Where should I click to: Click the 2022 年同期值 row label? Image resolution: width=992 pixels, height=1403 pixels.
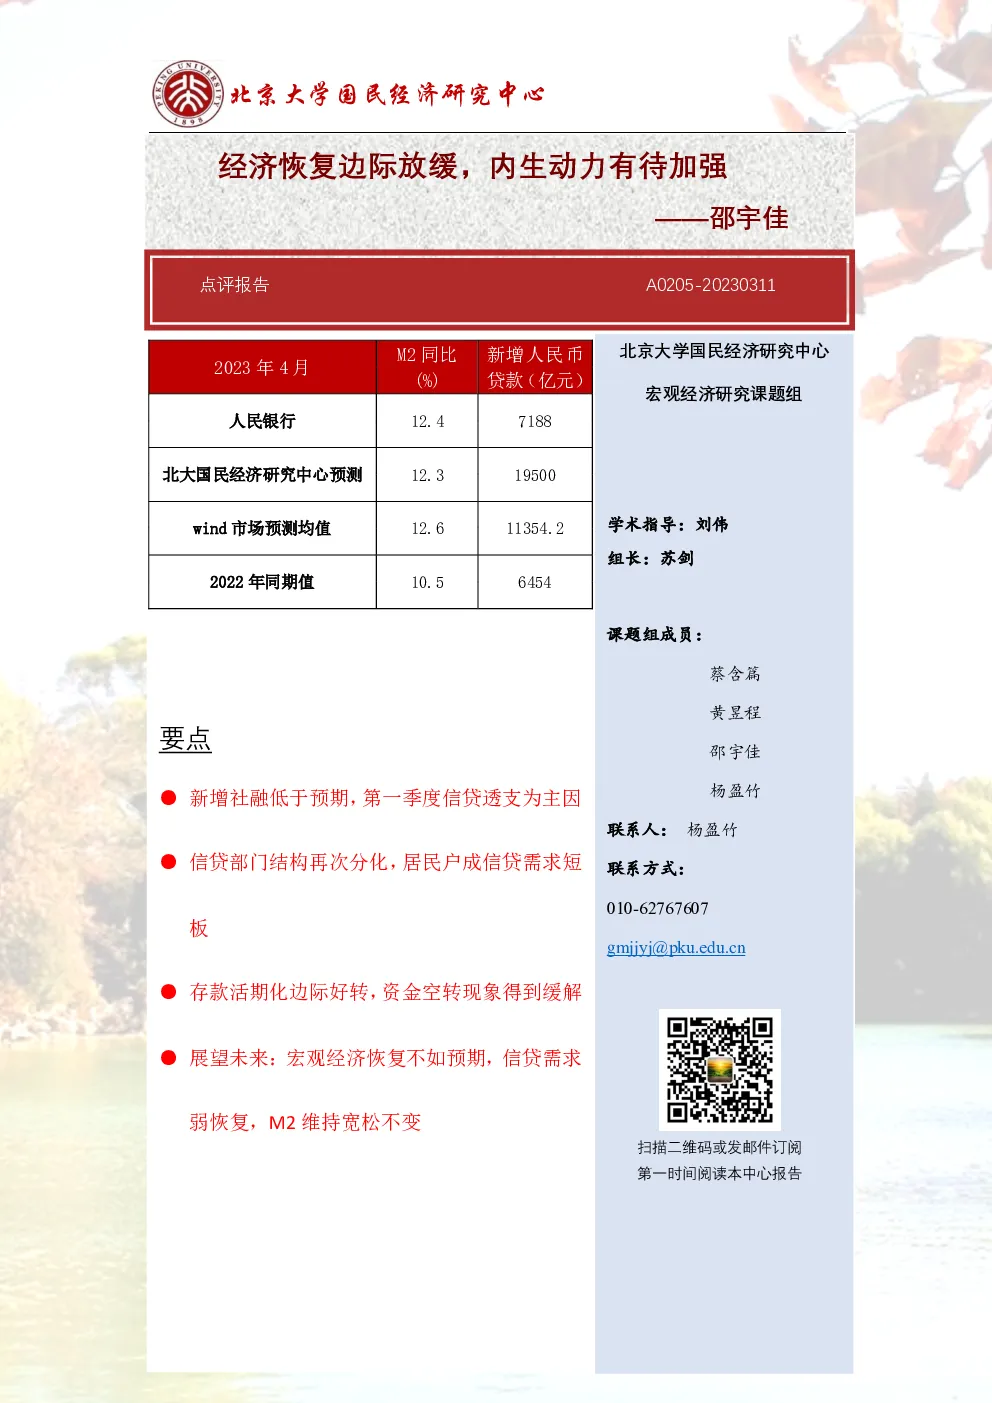point(262,582)
